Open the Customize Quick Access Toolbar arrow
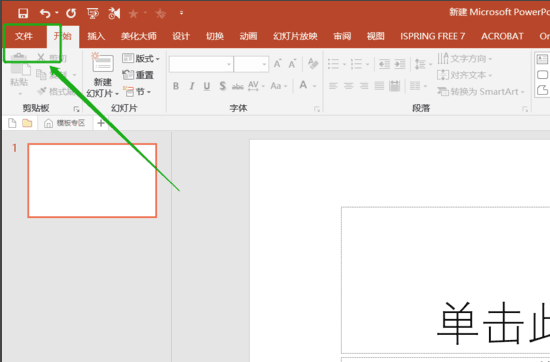The image size is (550, 362). click(x=181, y=13)
